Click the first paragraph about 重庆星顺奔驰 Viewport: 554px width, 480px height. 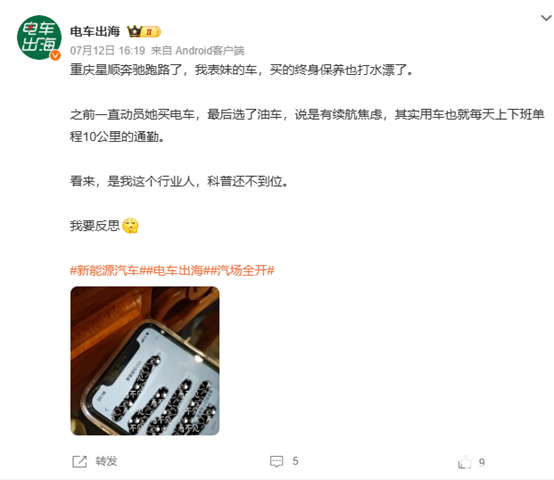pos(242,70)
